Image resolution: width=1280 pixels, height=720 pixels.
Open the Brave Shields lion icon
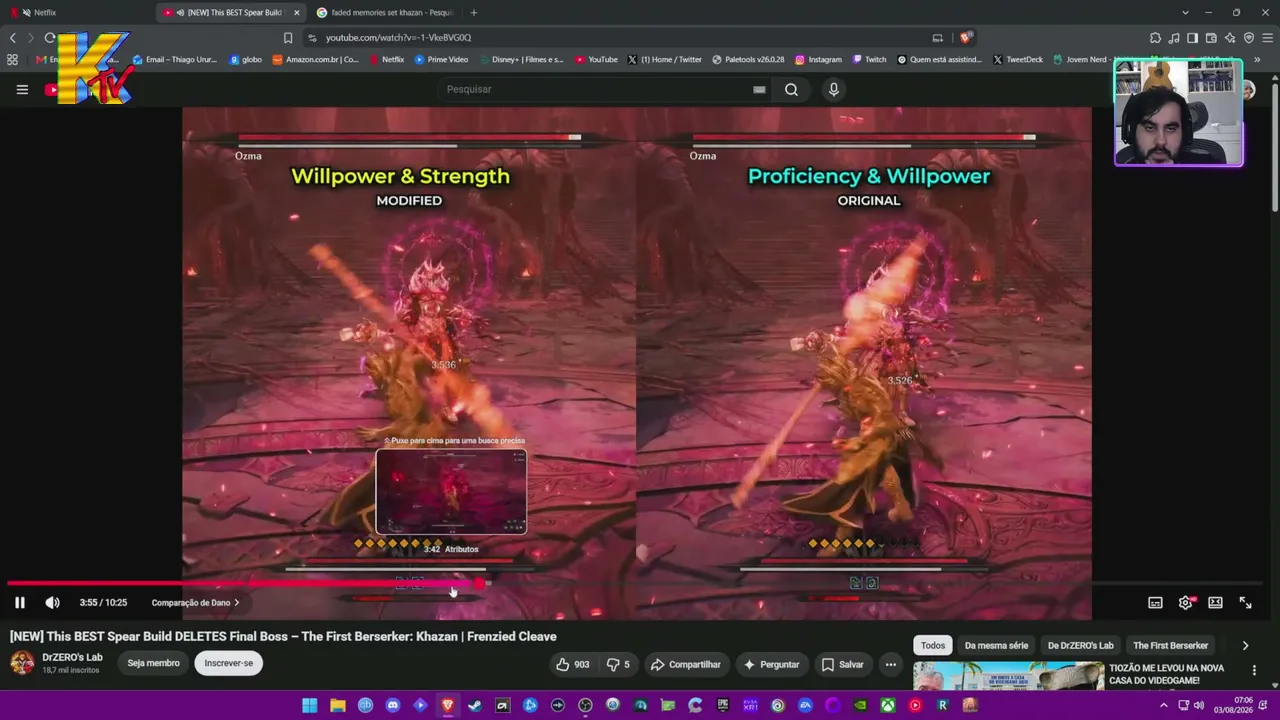[965, 38]
